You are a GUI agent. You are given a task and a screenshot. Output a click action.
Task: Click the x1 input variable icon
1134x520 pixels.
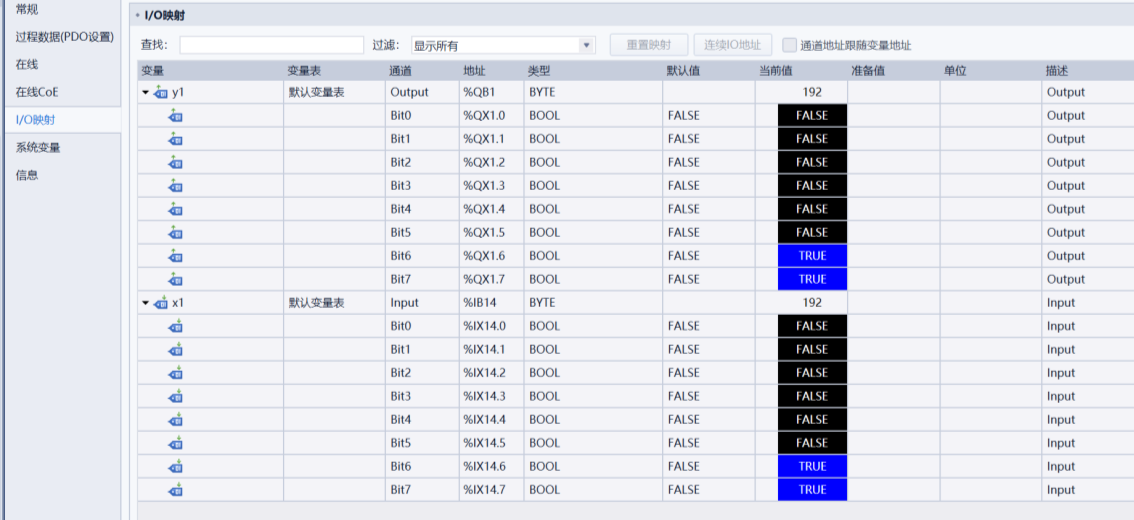(161, 303)
